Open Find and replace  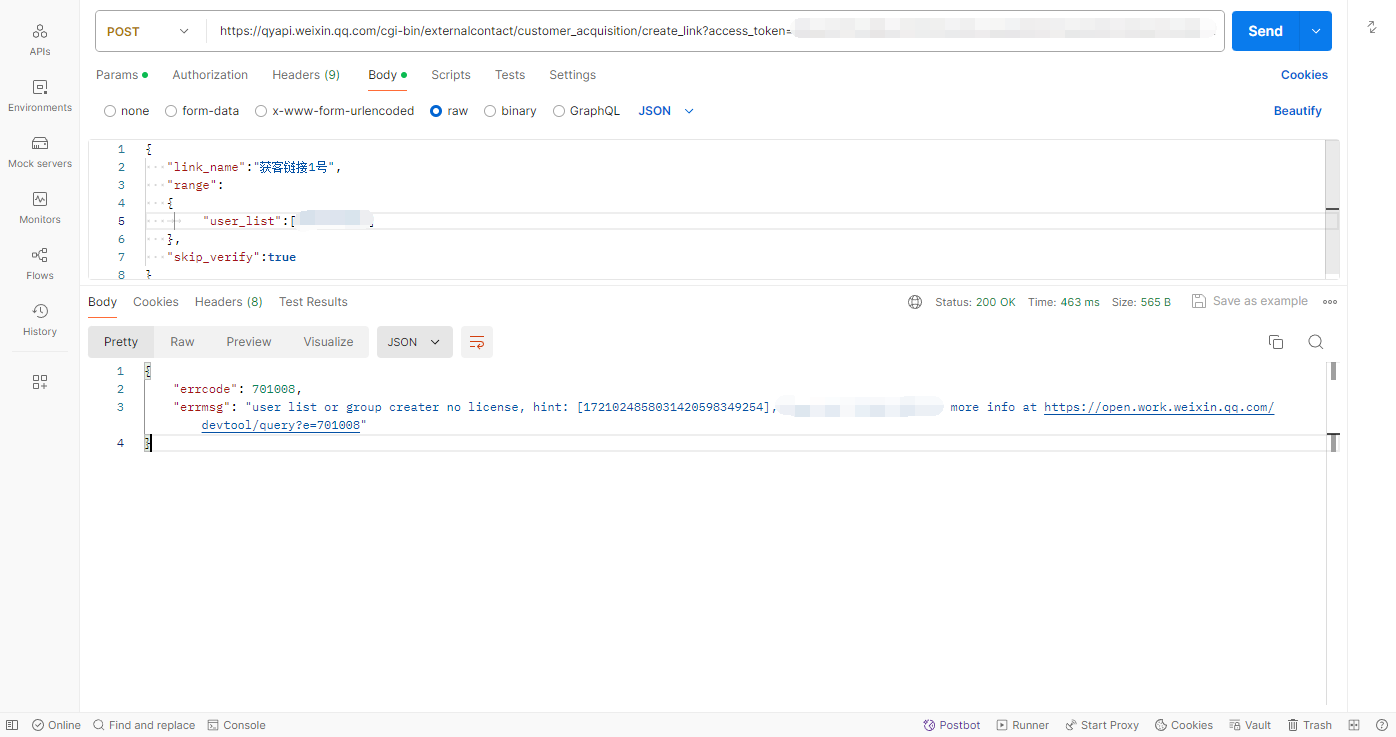pyautogui.click(x=144, y=725)
